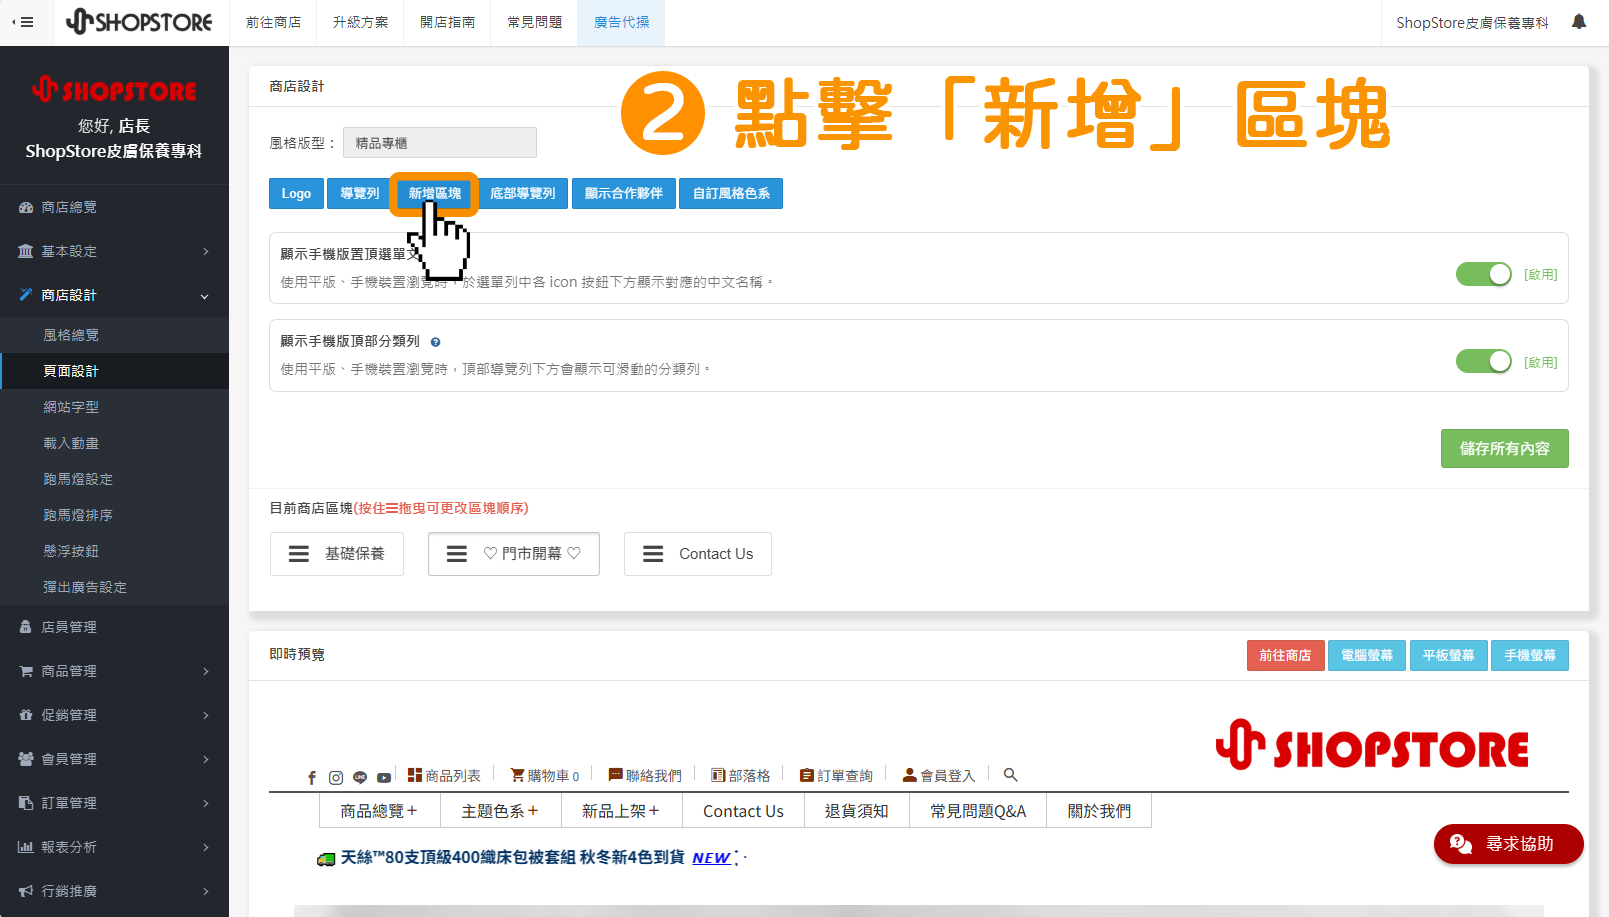The width and height of the screenshot is (1609, 917).
Task: Expand 促銷管理 sidebar menu
Action: (114, 715)
